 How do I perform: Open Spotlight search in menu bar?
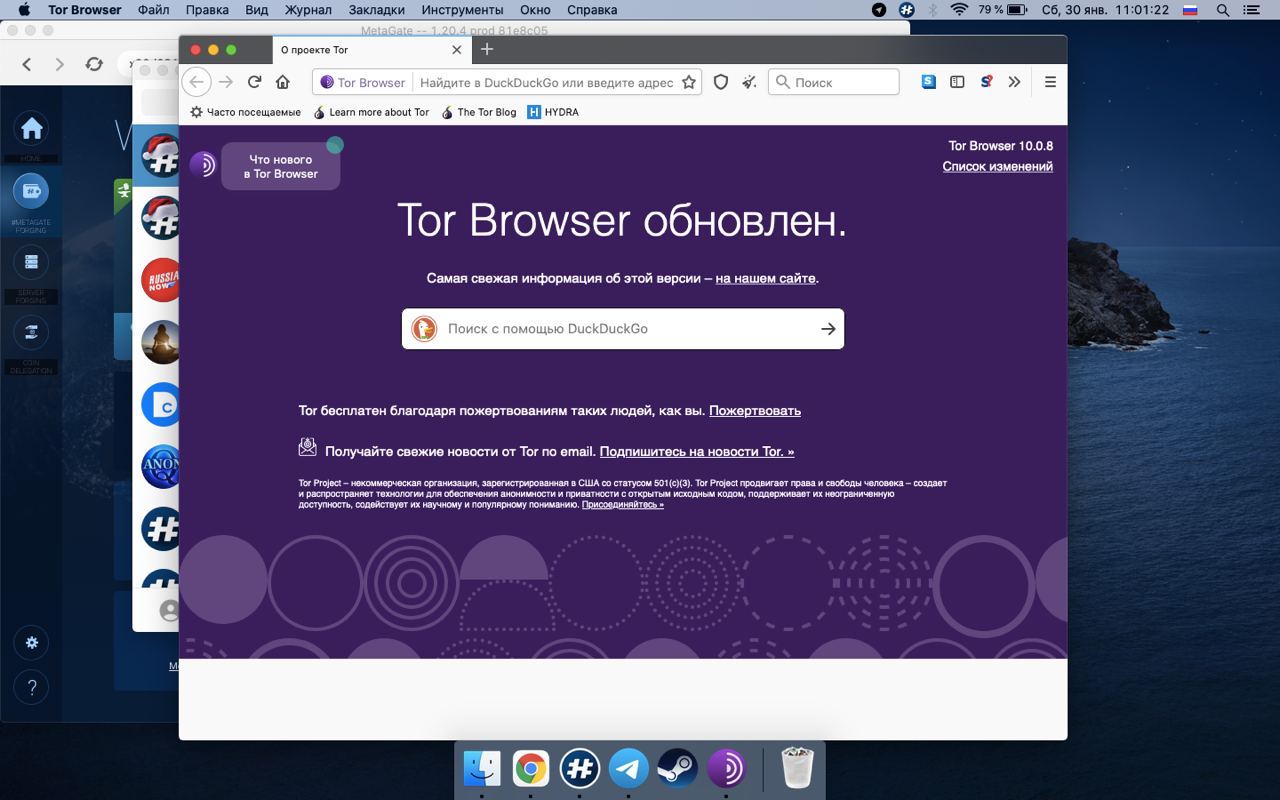click(x=1223, y=10)
